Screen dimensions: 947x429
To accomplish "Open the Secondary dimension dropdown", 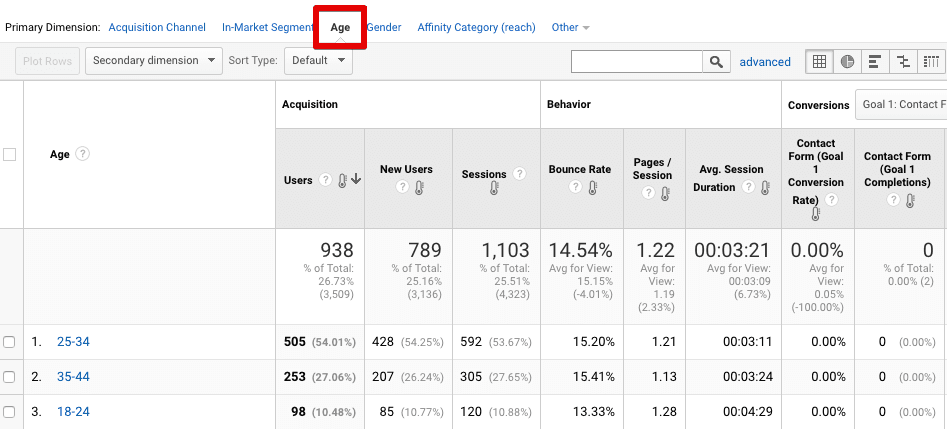I will (x=154, y=61).
